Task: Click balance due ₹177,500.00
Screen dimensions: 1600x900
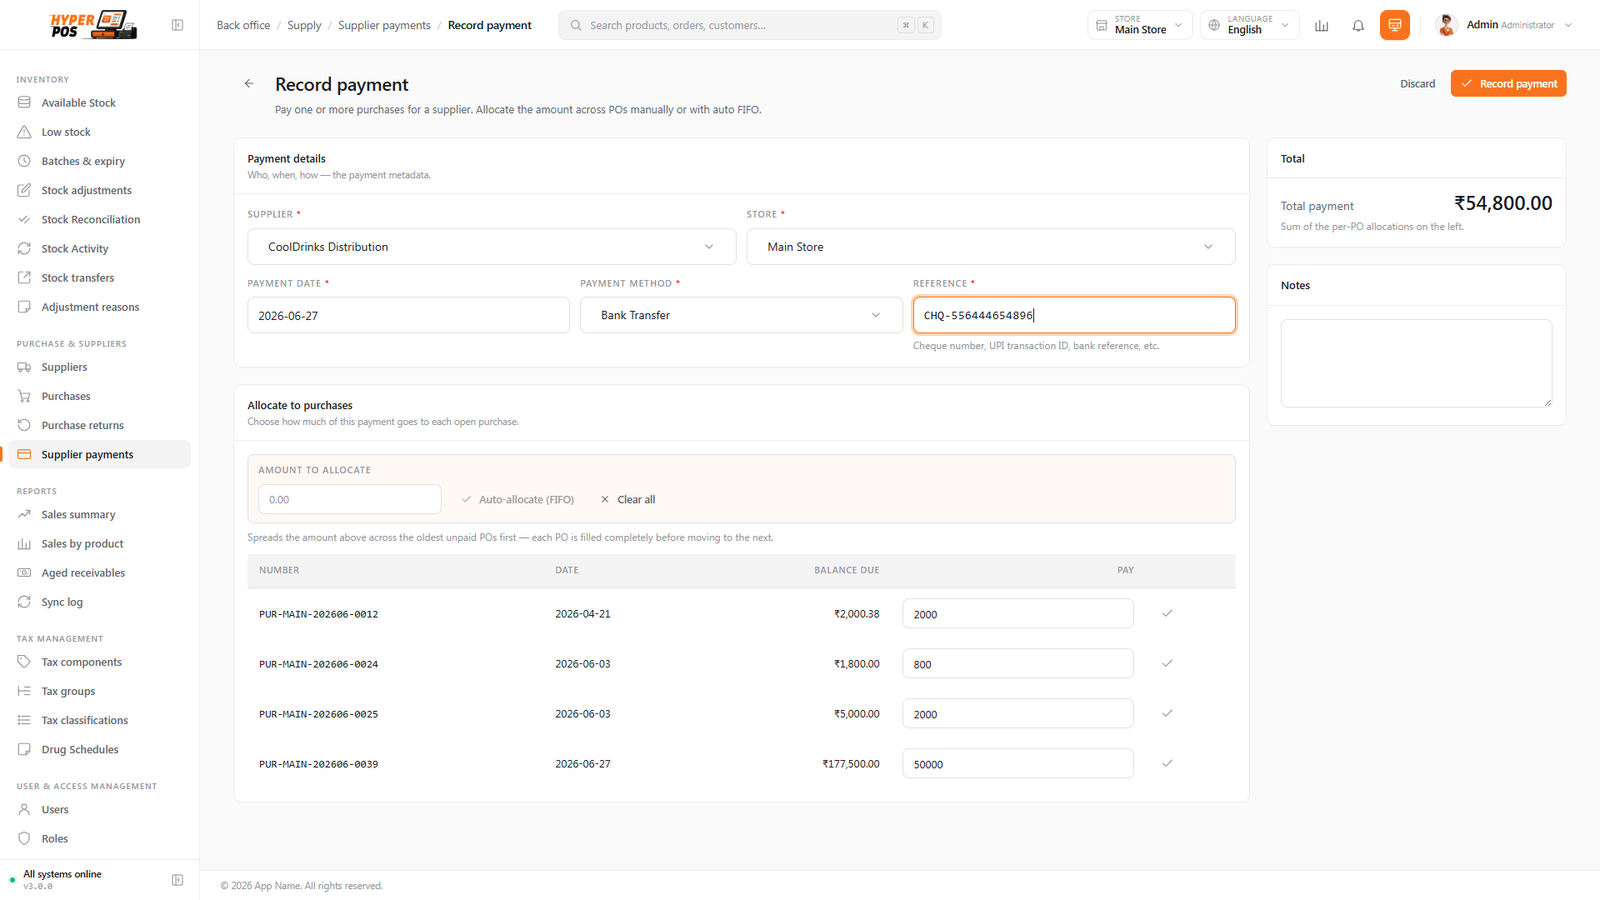Action: (851, 764)
